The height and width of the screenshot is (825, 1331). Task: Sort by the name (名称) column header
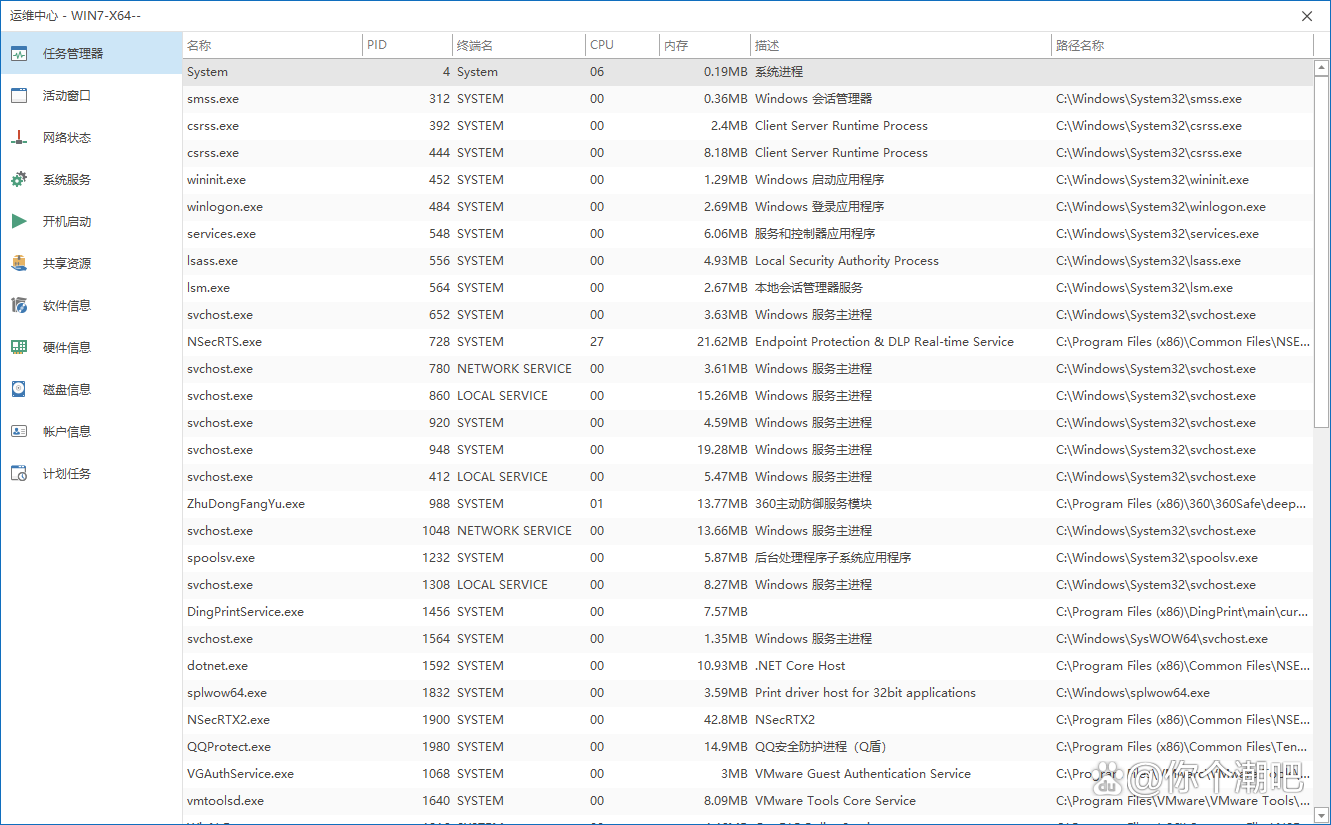[272, 45]
